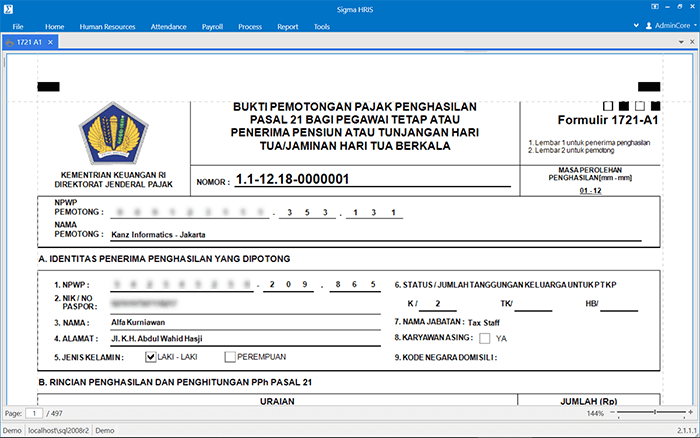
Task: Click the Tax Staff job title
Action: pos(483,322)
